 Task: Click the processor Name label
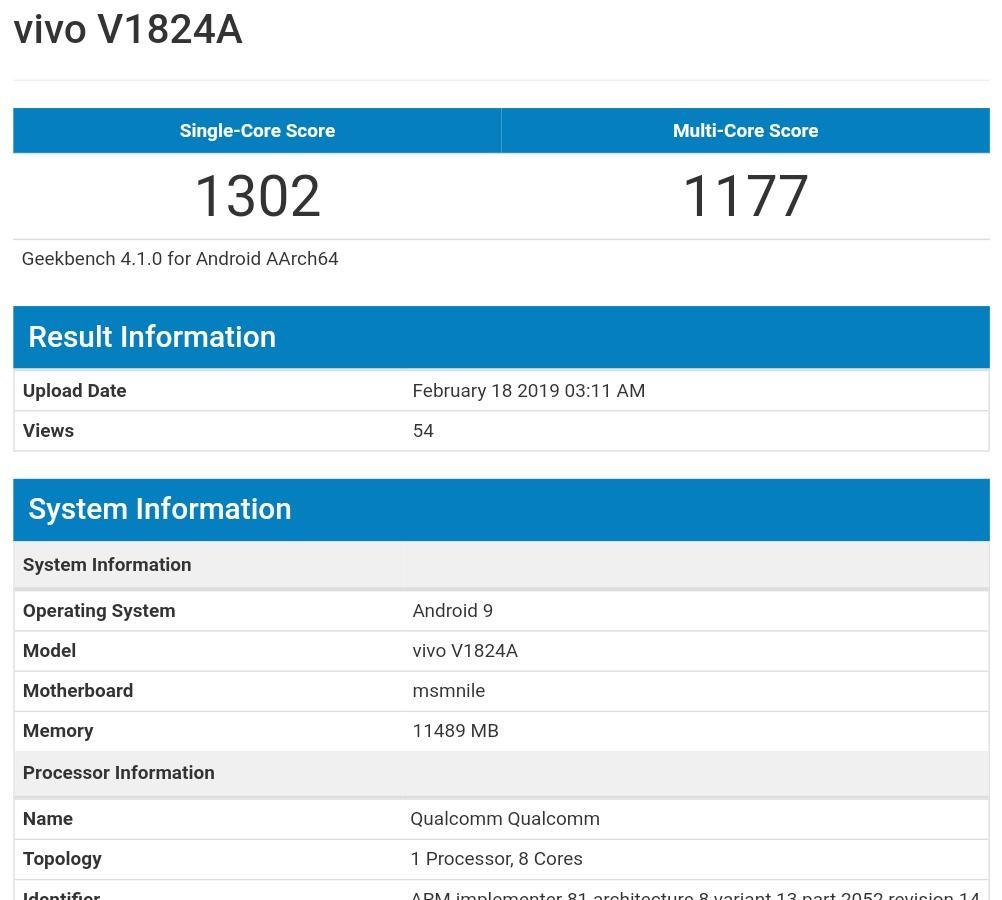48,819
